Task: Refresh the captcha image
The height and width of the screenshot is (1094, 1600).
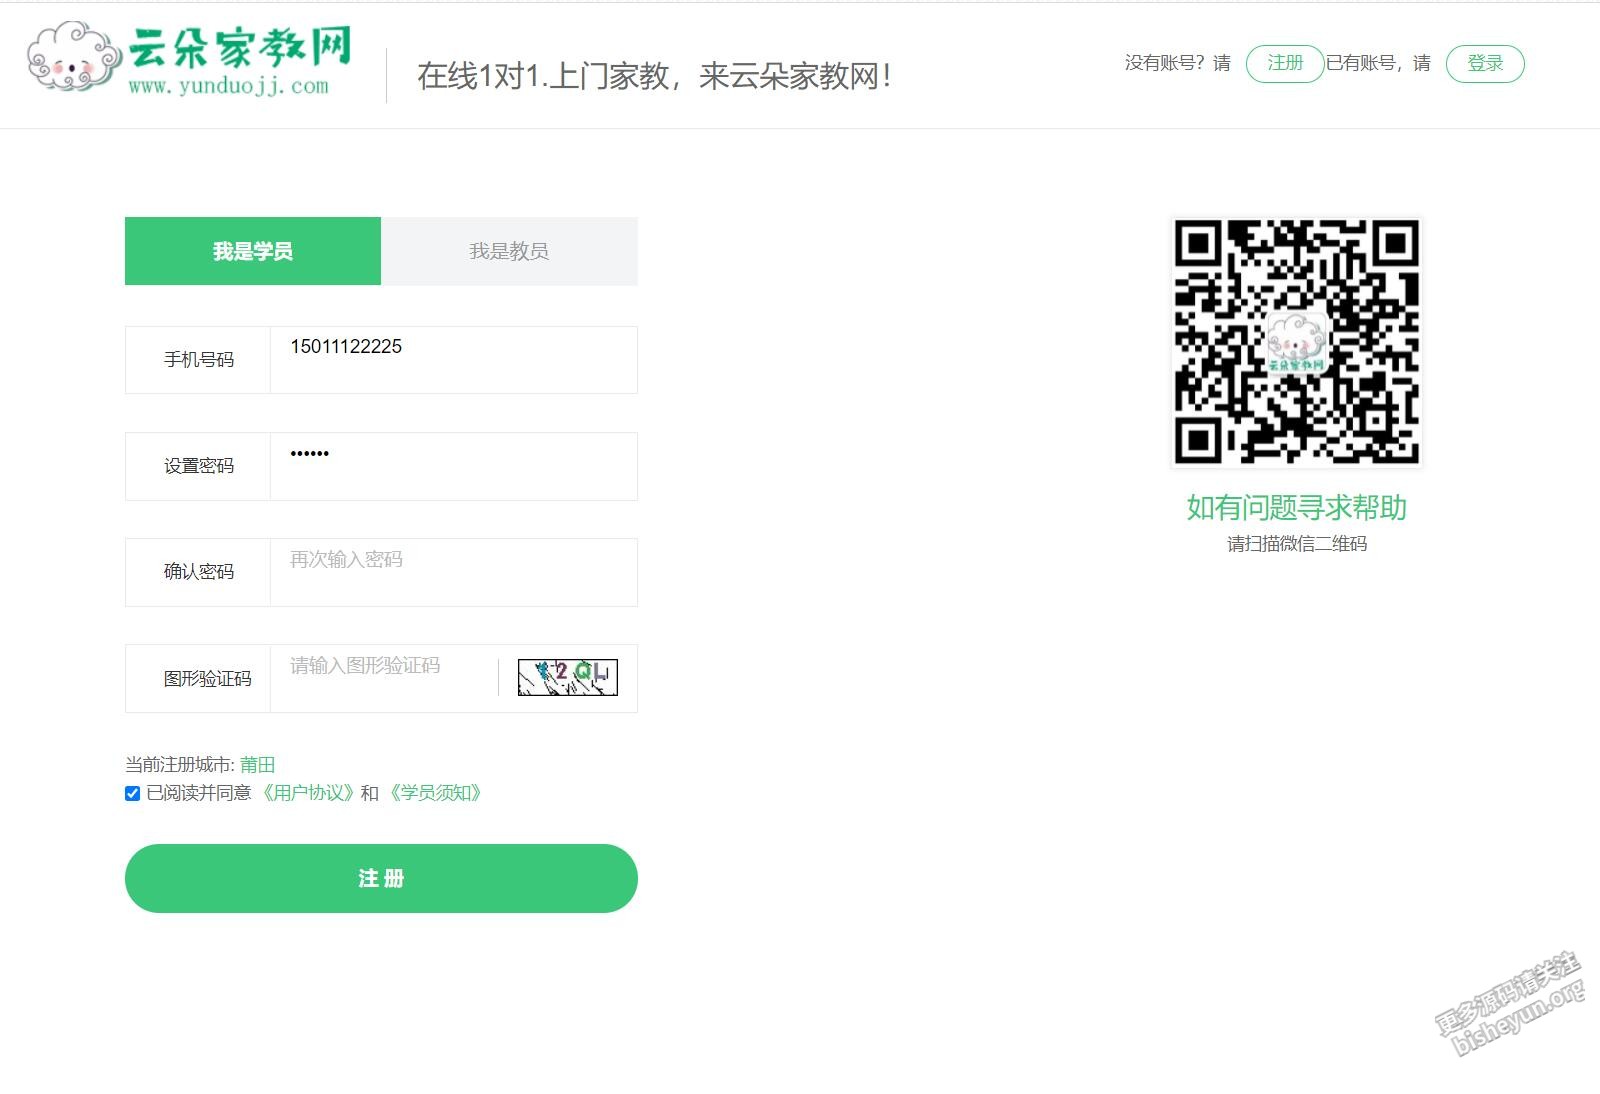Action: click(567, 678)
